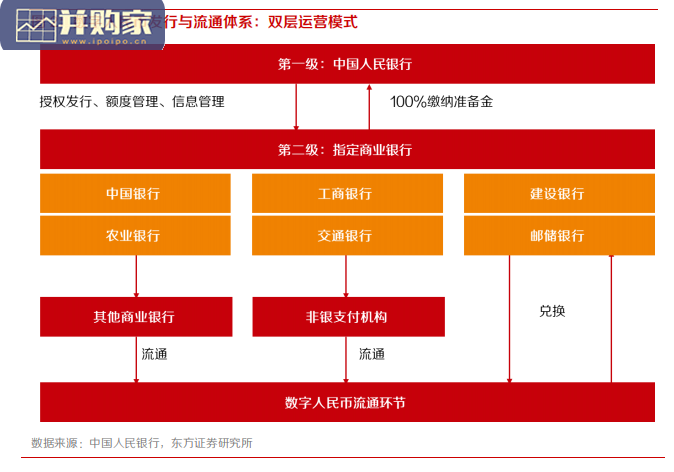Click the 数字人民币流通环节 bar

click(x=347, y=402)
